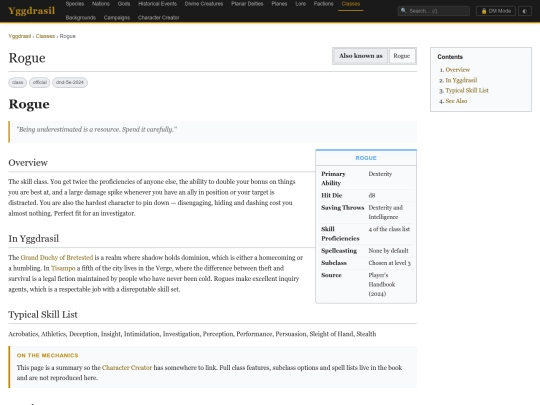Viewport: 540px width, 405px height.
Task: Click the 'class' tag pill
Action: pyautogui.click(x=18, y=82)
